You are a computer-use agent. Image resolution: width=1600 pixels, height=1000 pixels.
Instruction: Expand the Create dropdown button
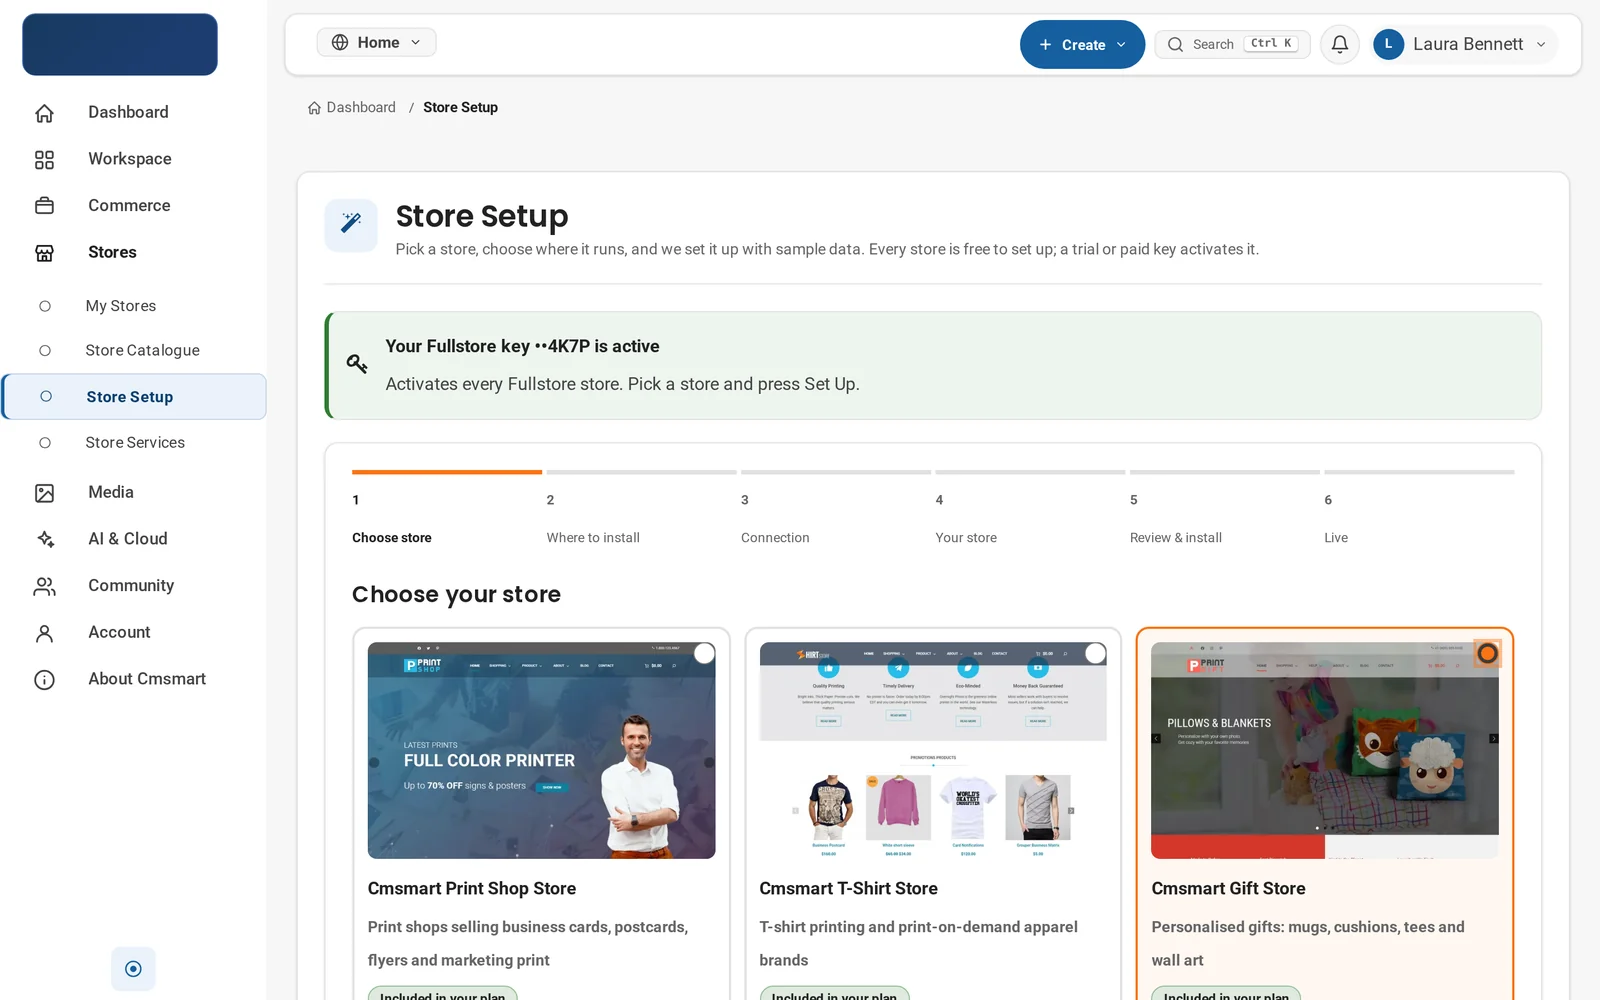pyautogui.click(x=1082, y=44)
